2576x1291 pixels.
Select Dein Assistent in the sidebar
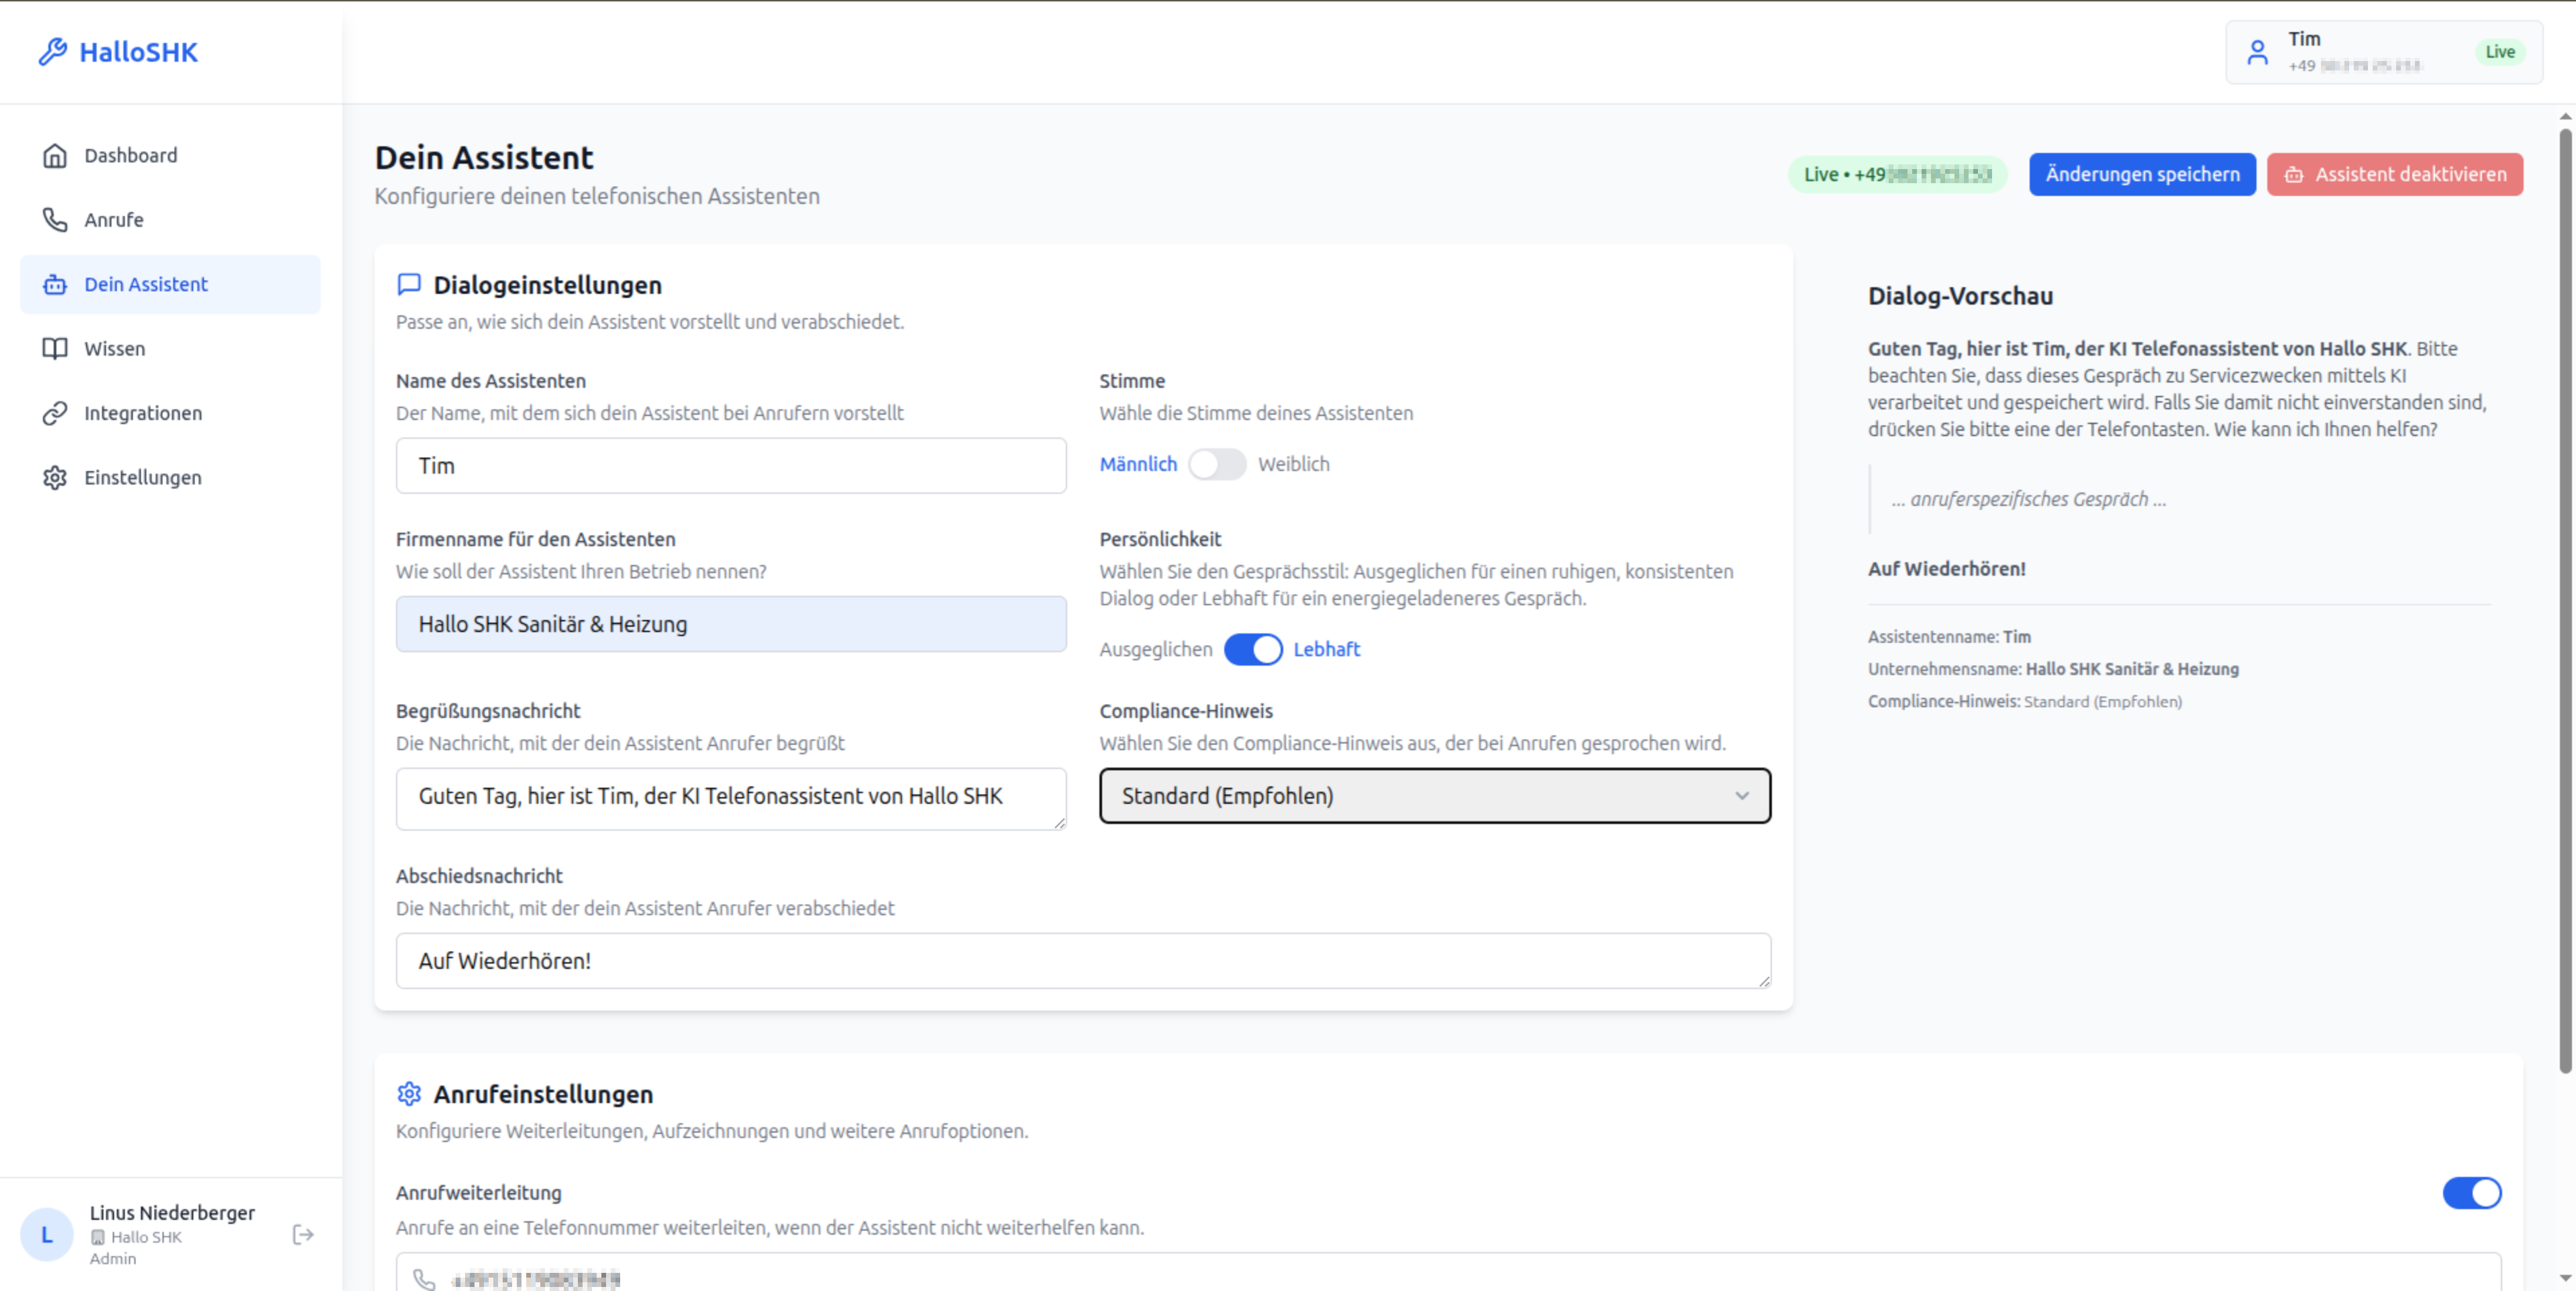[x=170, y=284]
